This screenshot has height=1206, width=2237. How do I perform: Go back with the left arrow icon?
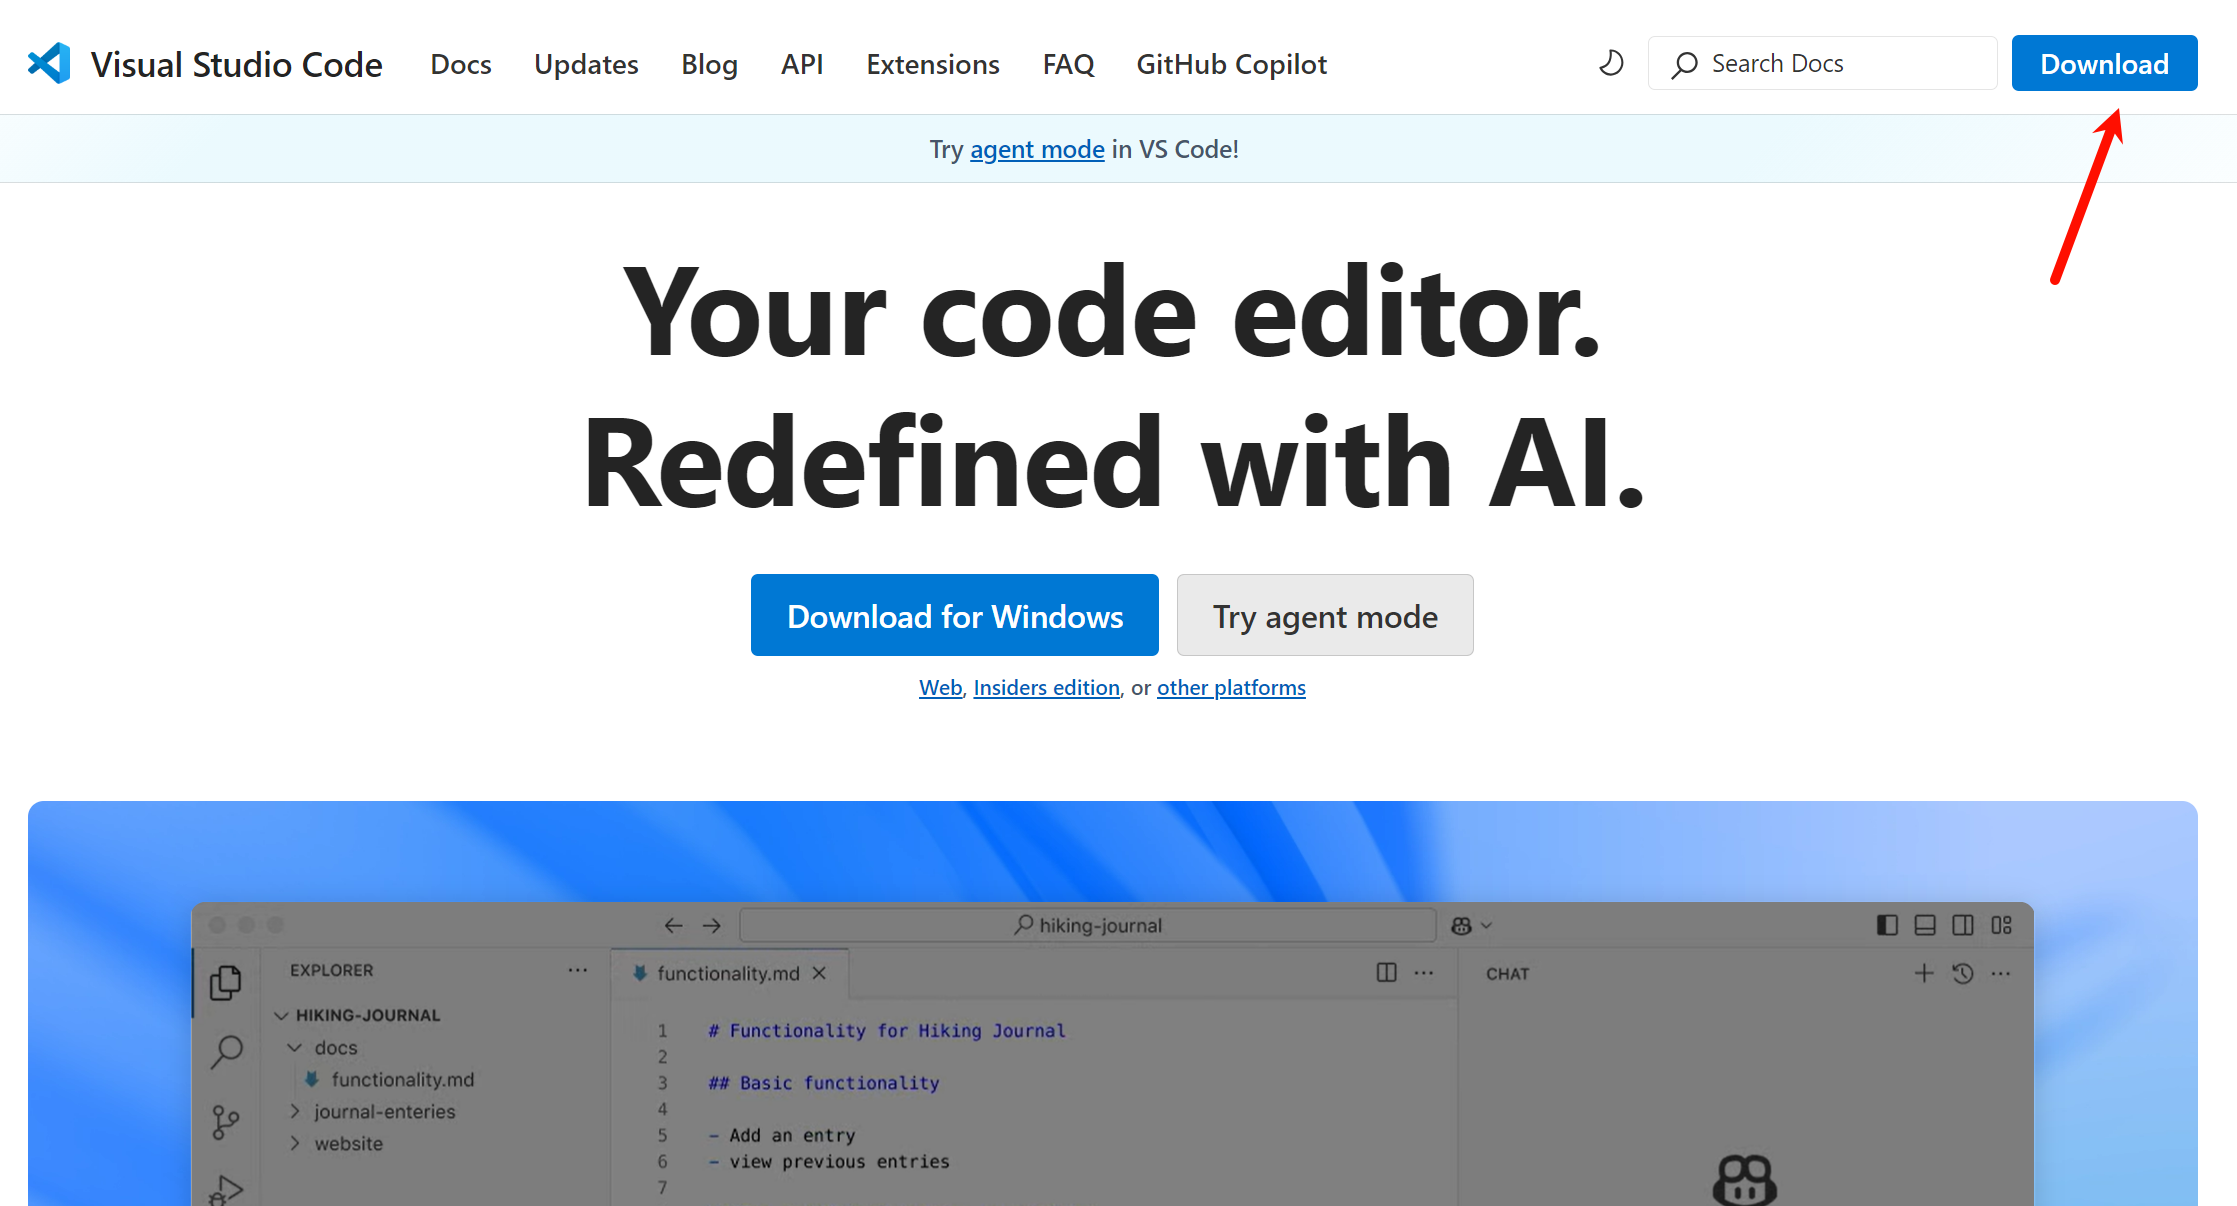[x=674, y=926]
